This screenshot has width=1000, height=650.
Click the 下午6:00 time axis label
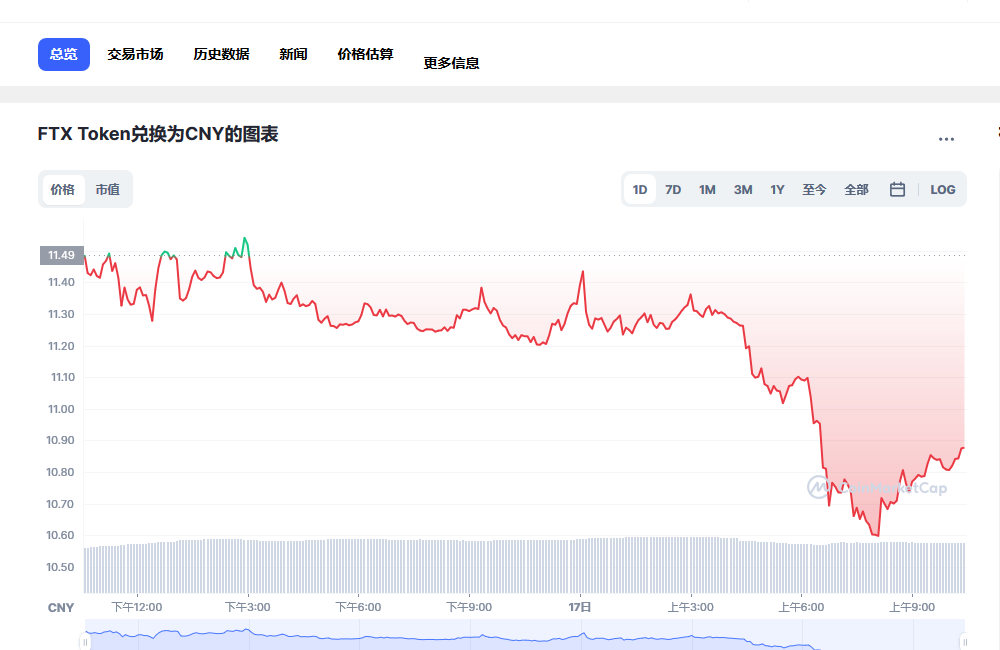358,607
